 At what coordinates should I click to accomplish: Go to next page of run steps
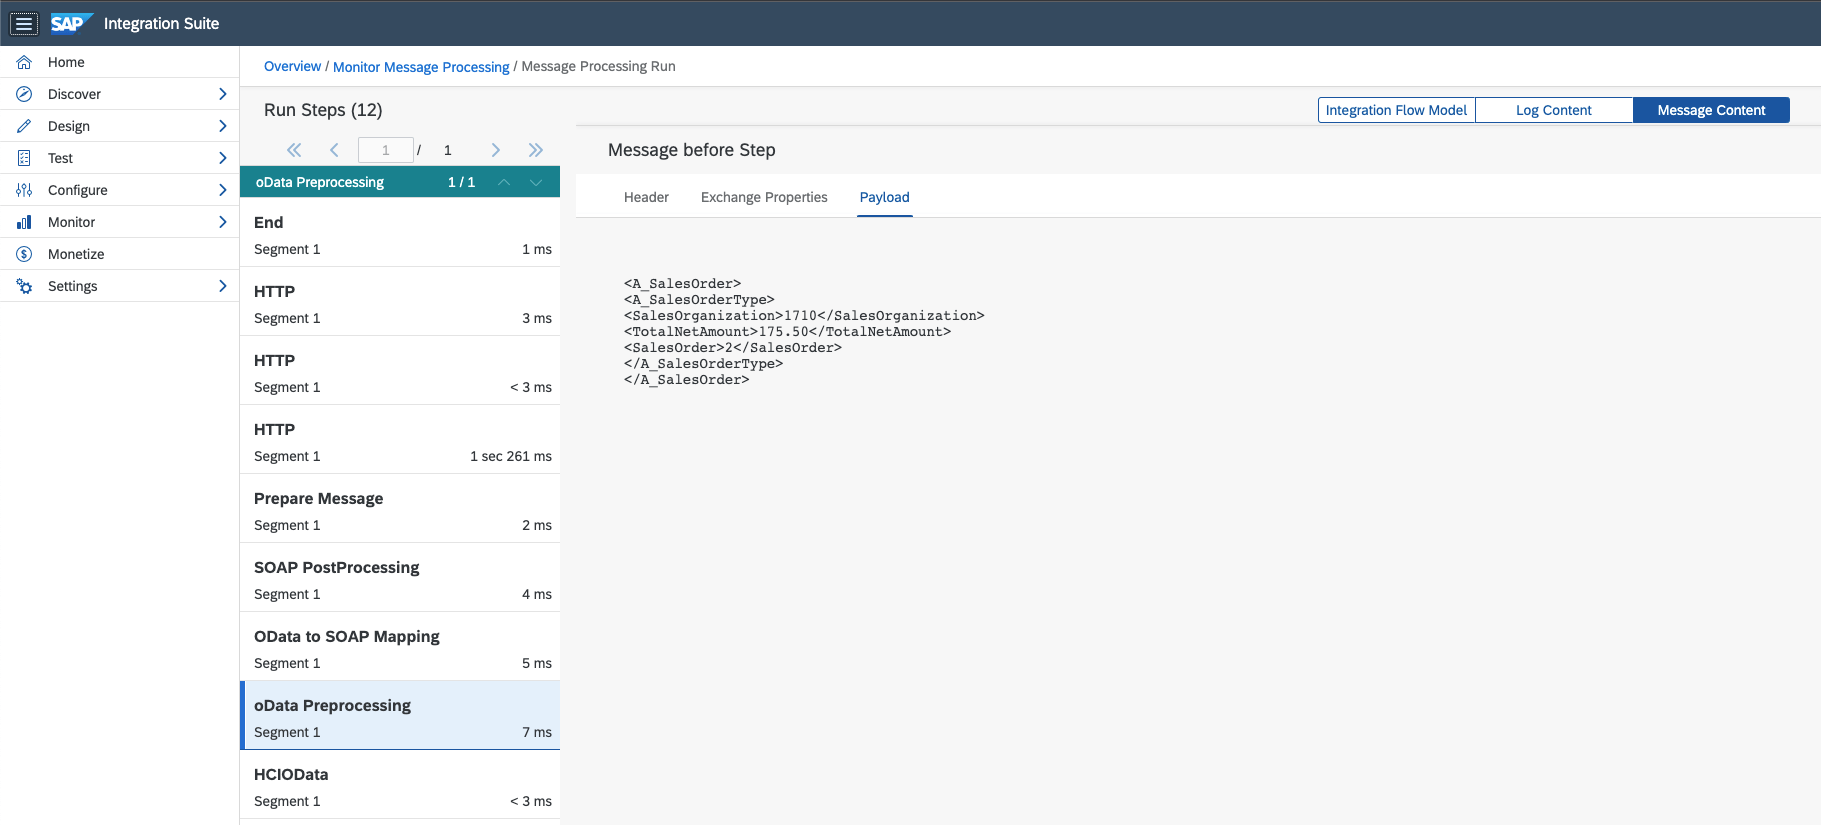click(495, 150)
